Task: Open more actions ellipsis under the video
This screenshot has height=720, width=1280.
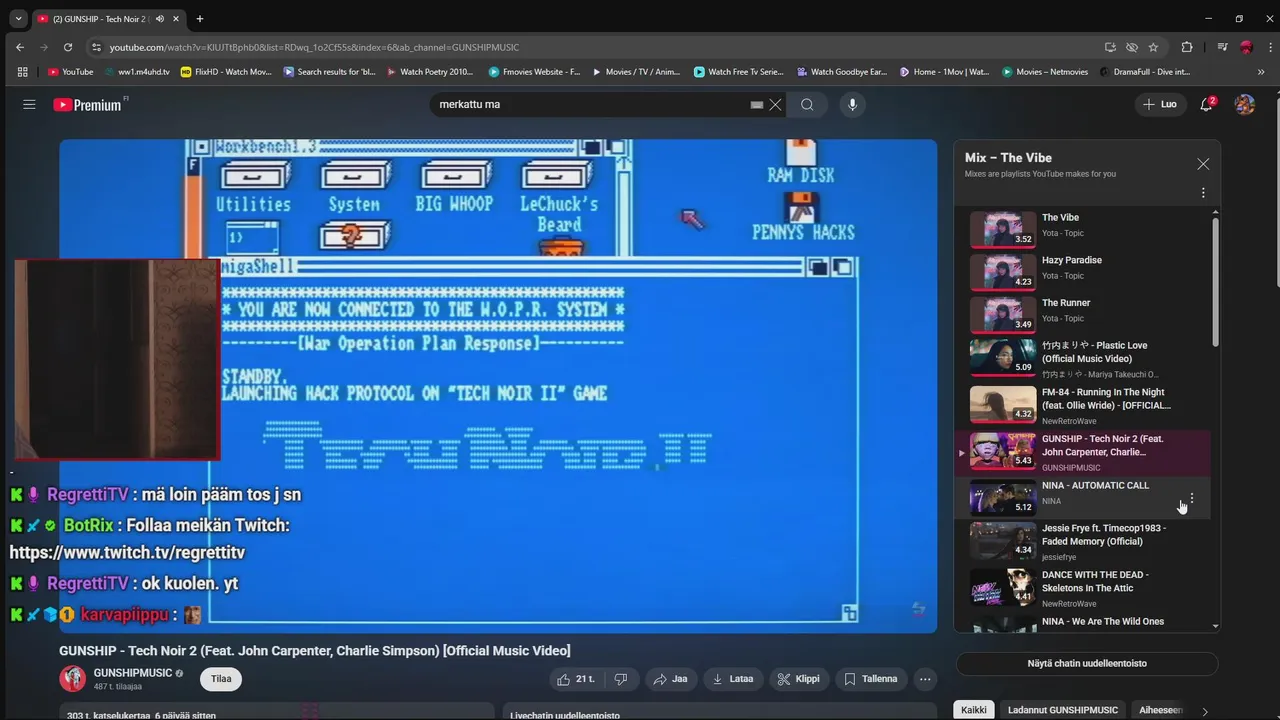Action: click(925, 679)
